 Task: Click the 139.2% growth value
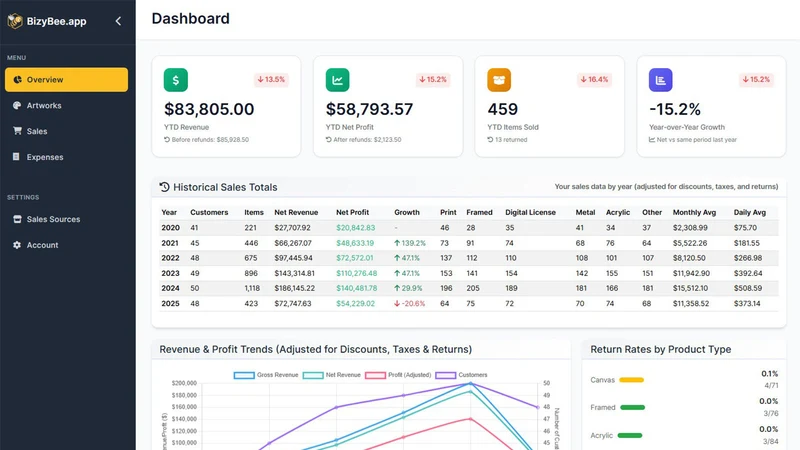(410, 243)
